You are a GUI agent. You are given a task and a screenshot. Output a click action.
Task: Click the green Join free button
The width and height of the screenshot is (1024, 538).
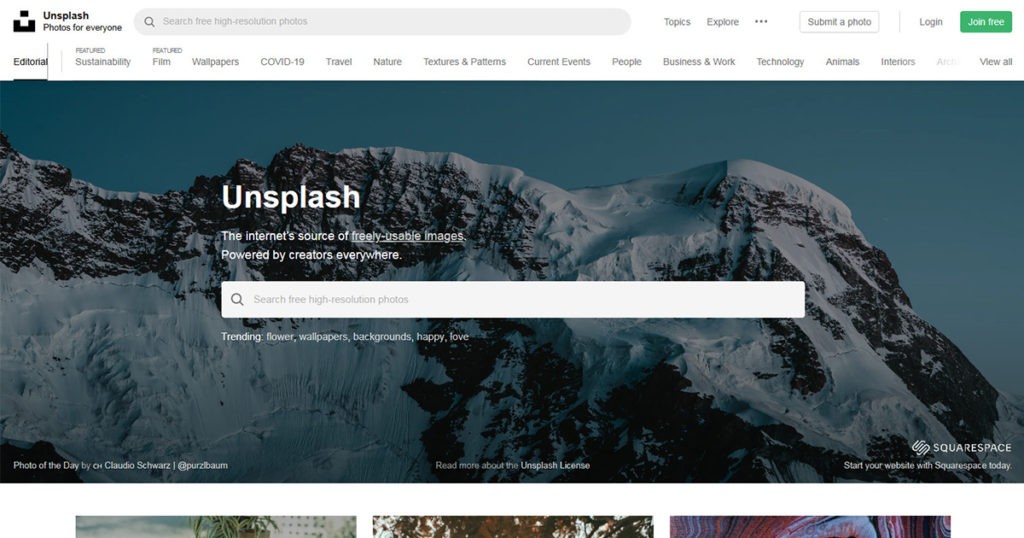click(985, 22)
